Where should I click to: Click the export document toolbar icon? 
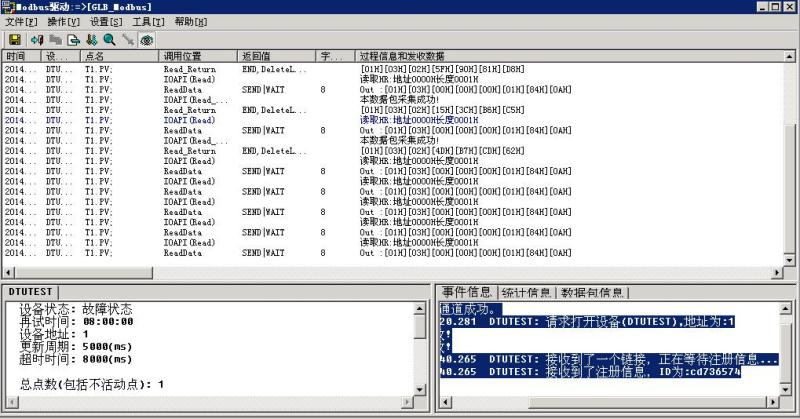click(x=73, y=40)
